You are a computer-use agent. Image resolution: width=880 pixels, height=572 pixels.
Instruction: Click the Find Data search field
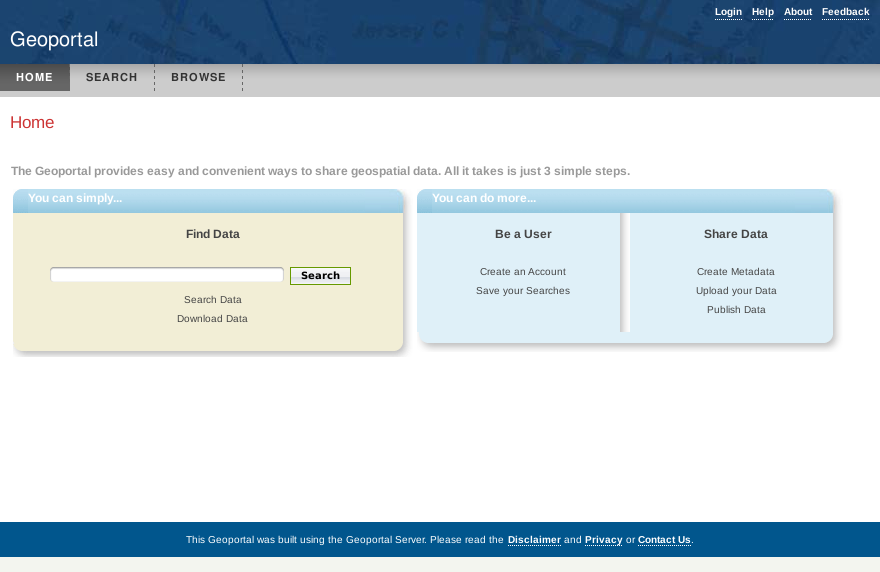[x=167, y=275]
